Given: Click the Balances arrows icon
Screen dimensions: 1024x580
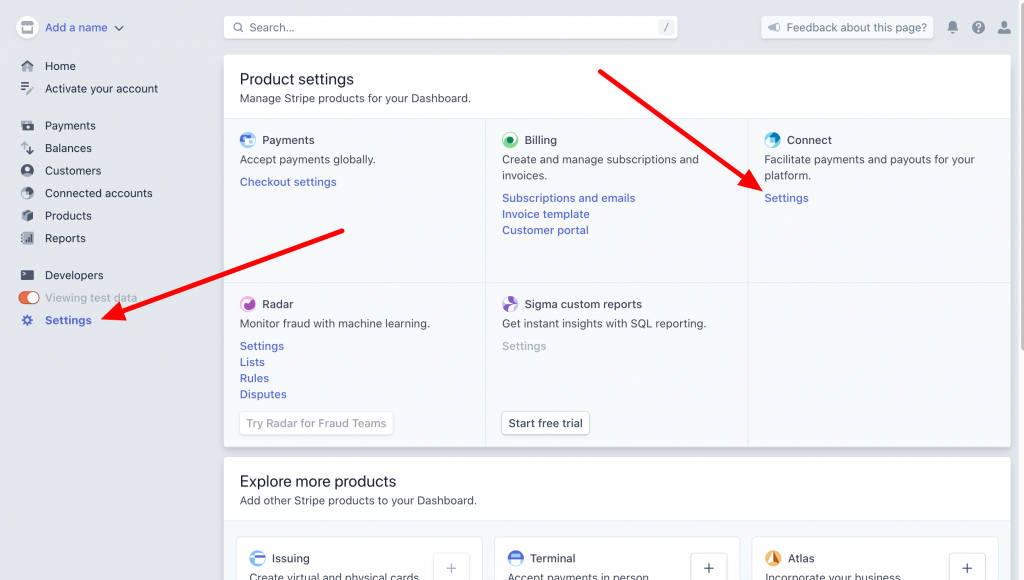Looking at the screenshot, I should [x=27, y=148].
